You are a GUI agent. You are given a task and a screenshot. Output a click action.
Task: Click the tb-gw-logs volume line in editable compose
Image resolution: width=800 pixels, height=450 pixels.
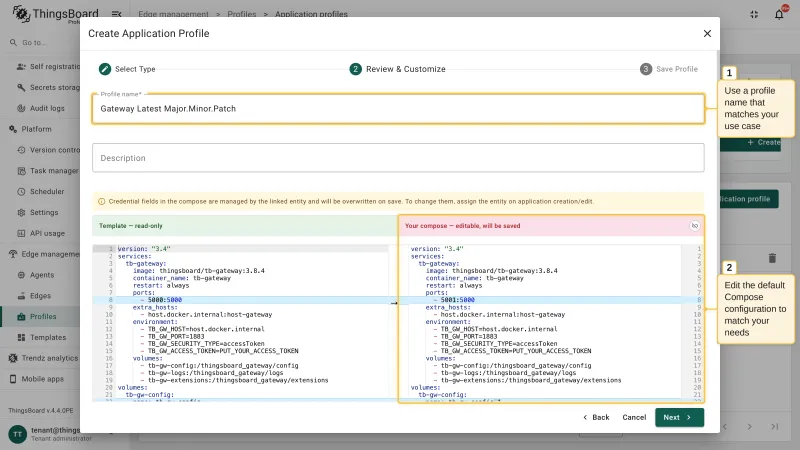tap(508, 373)
